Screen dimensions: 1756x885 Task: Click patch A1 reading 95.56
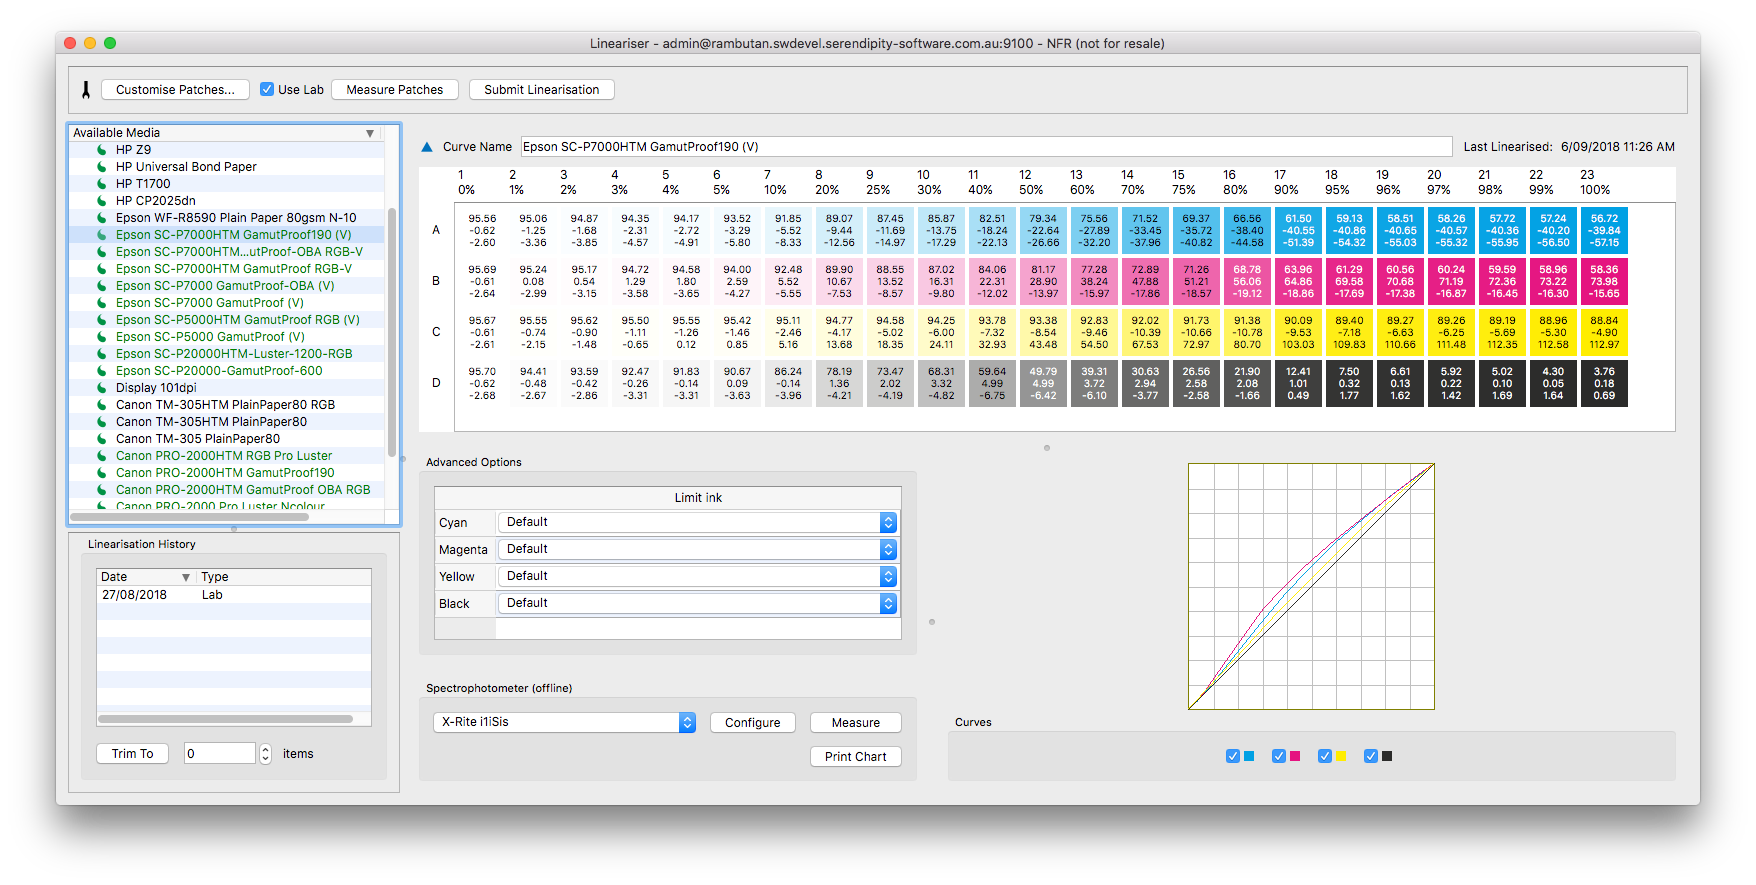coord(482,231)
